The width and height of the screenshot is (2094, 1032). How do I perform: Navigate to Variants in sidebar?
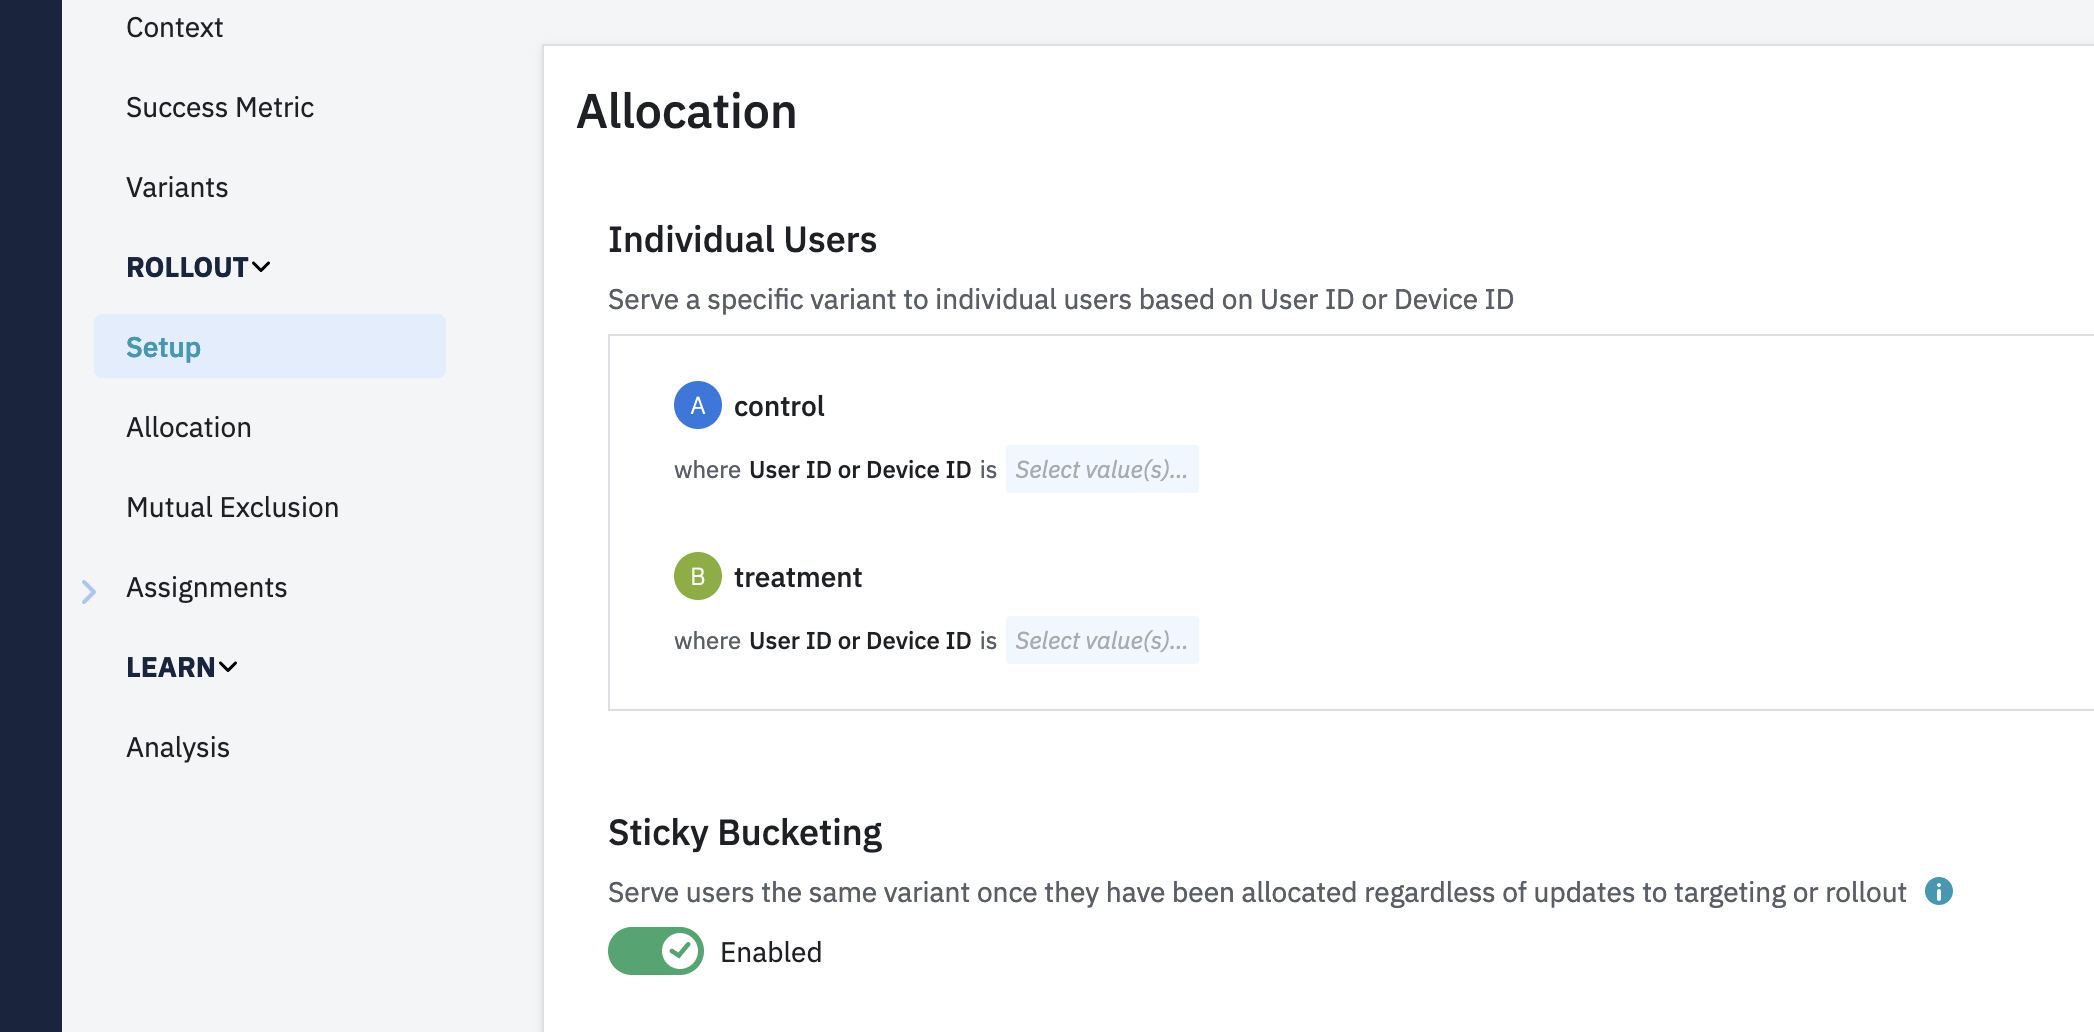pos(177,187)
